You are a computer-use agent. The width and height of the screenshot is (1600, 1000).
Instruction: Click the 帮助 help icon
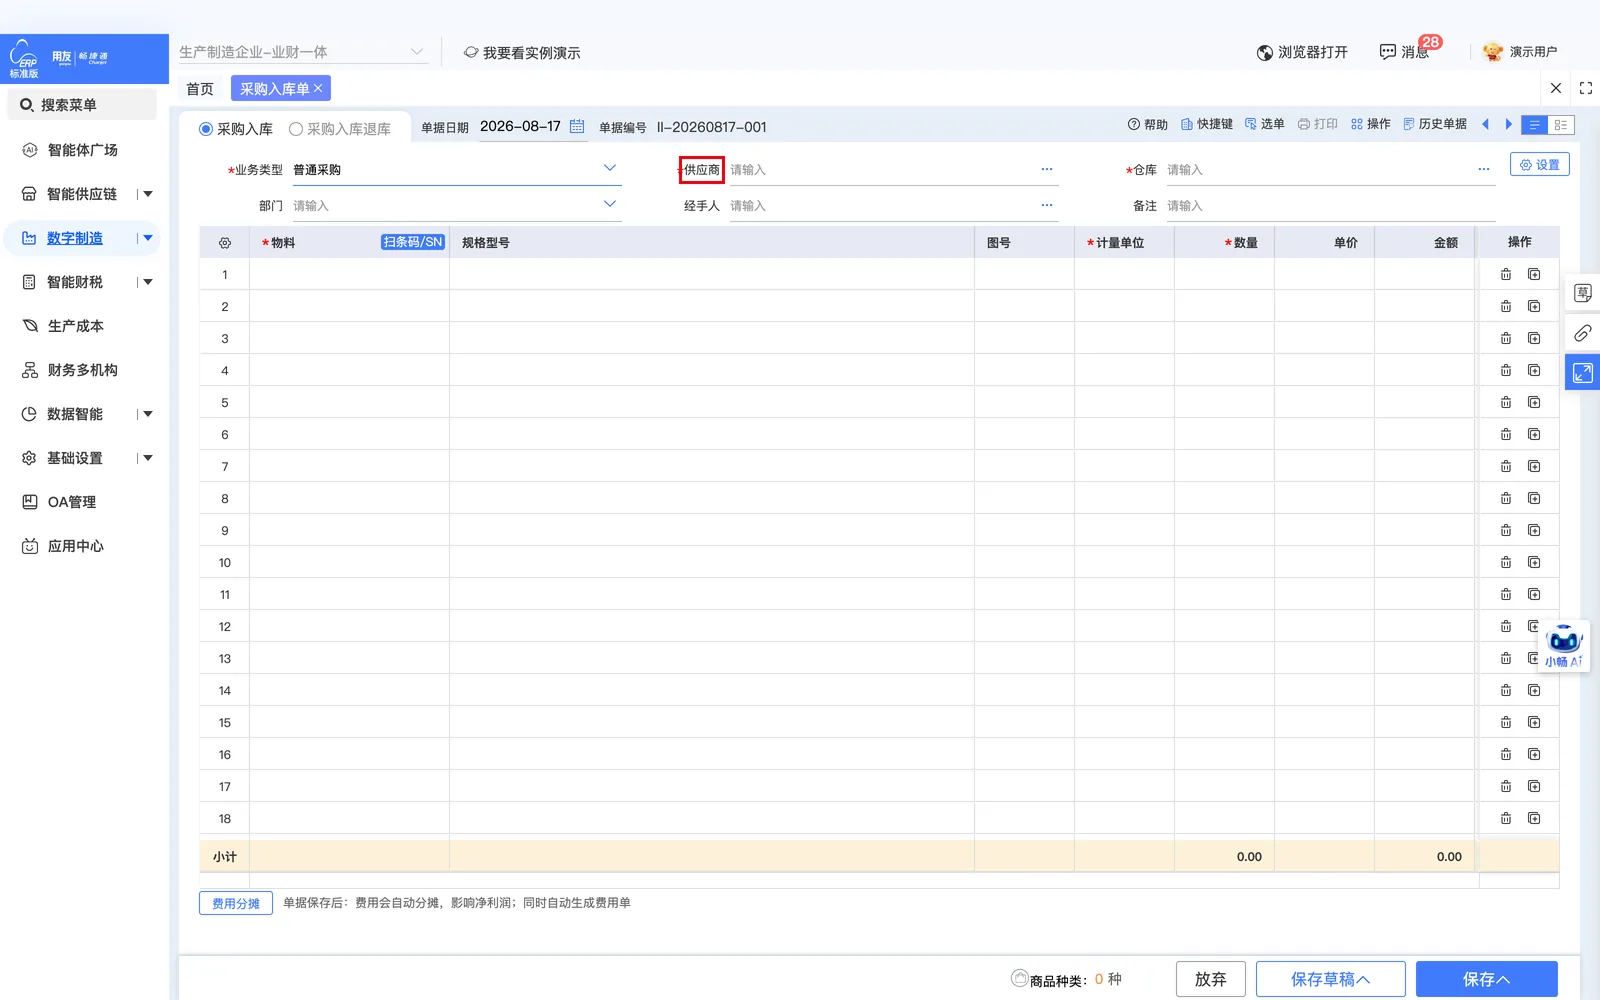pyautogui.click(x=1147, y=124)
